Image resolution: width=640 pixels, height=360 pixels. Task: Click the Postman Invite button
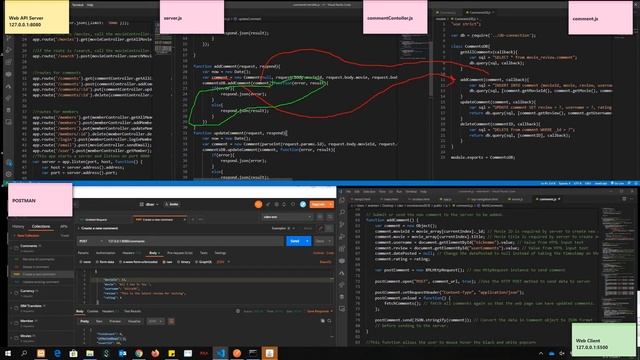[x=171, y=204]
